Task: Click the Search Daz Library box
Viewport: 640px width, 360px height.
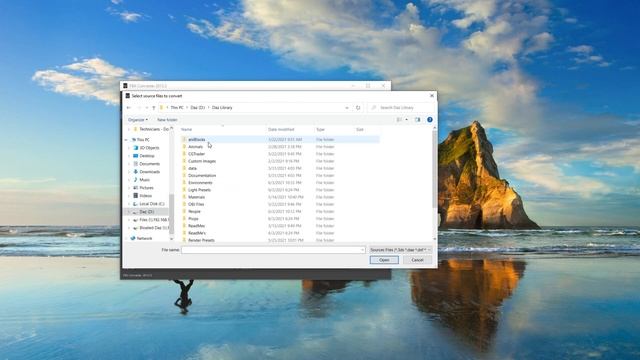Action: (x=402, y=108)
